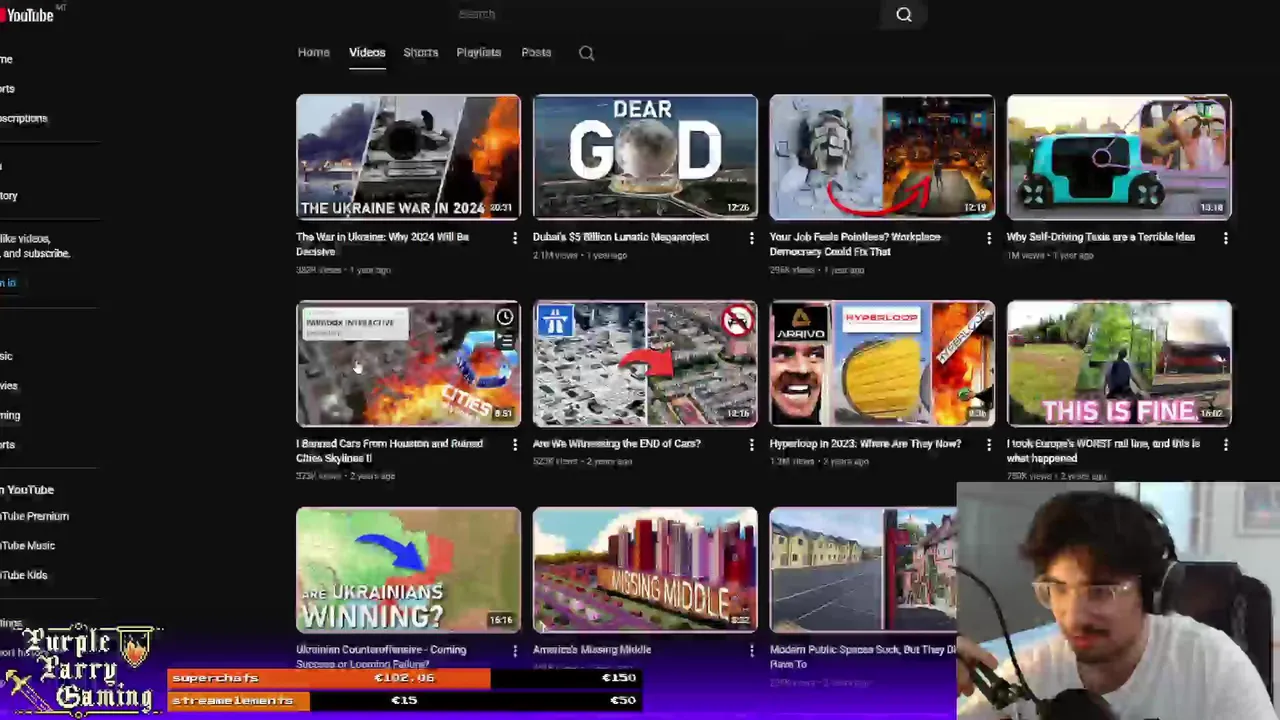
Task: Select the Videos tab
Action: click(367, 52)
